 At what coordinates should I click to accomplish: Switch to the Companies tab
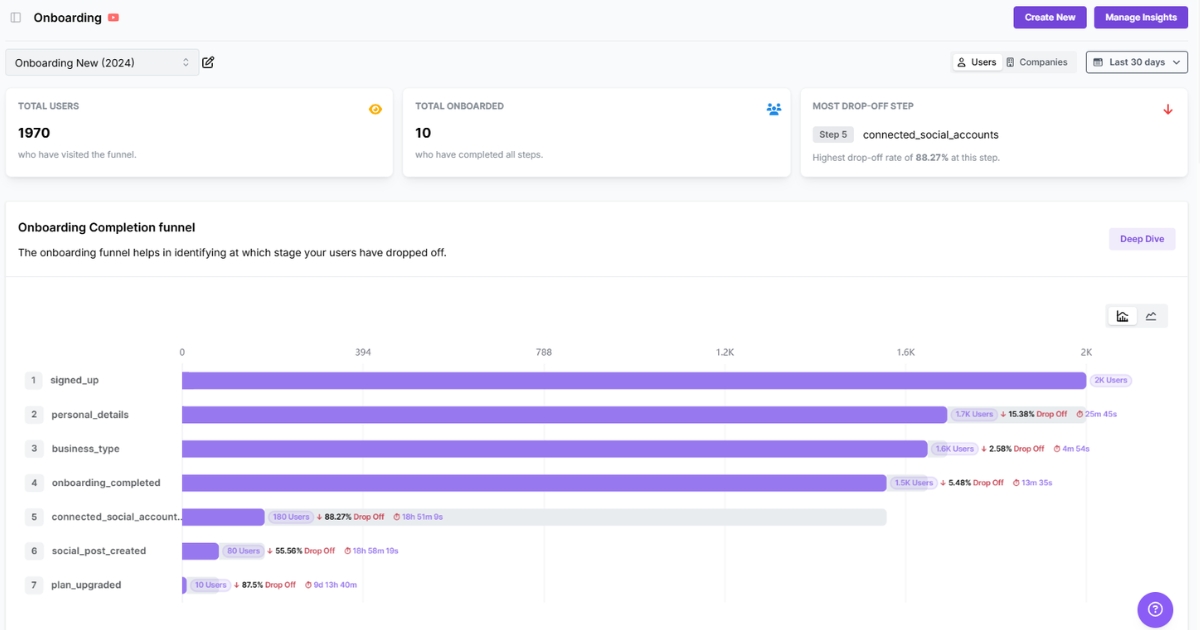click(1038, 61)
